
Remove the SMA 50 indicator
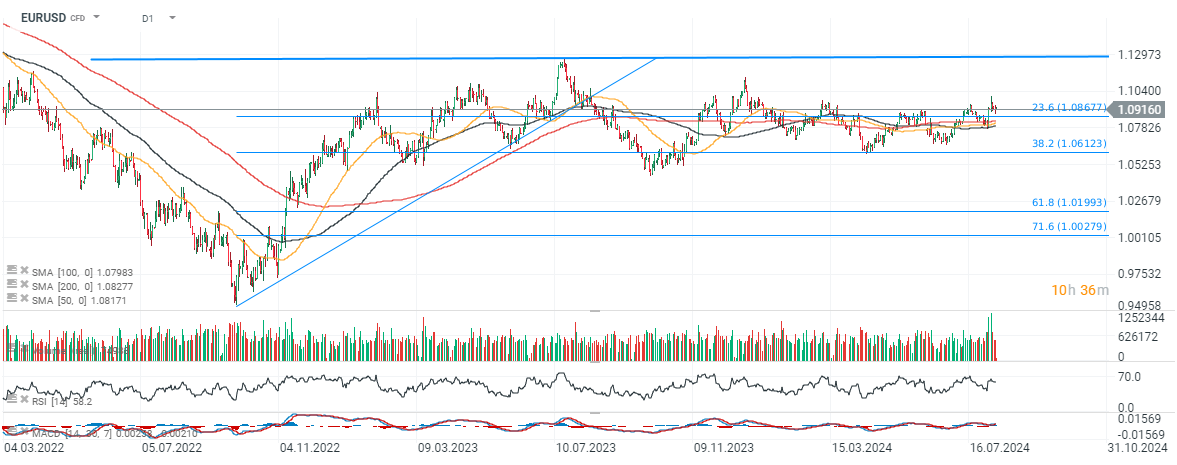coord(25,298)
